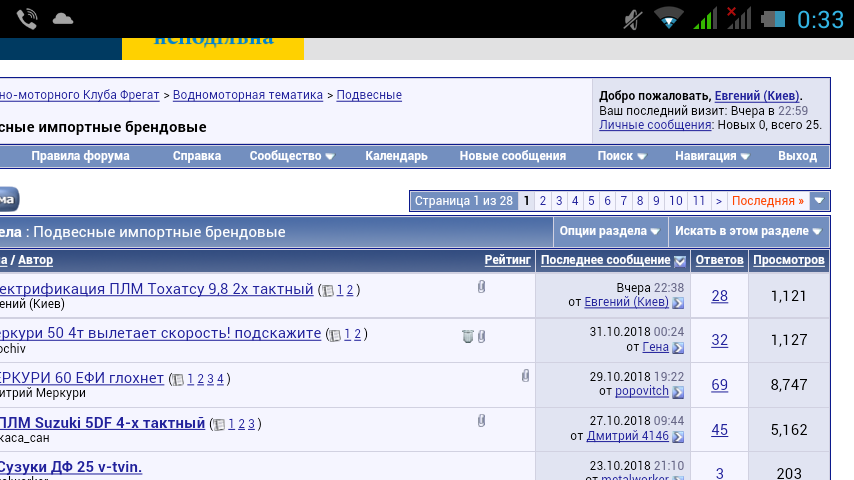The height and width of the screenshot is (480, 854).
Task: Click go-to-last-post arrow beside Дмитрий 4146
Action: click(x=678, y=436)
